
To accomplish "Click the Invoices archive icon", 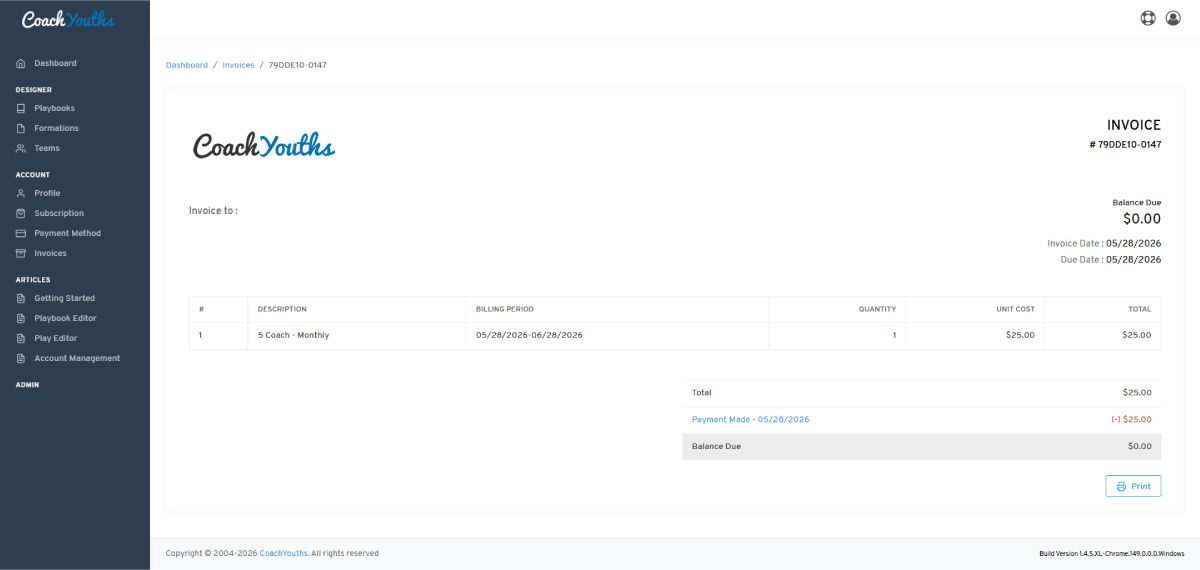I will (x=21, y=253).
